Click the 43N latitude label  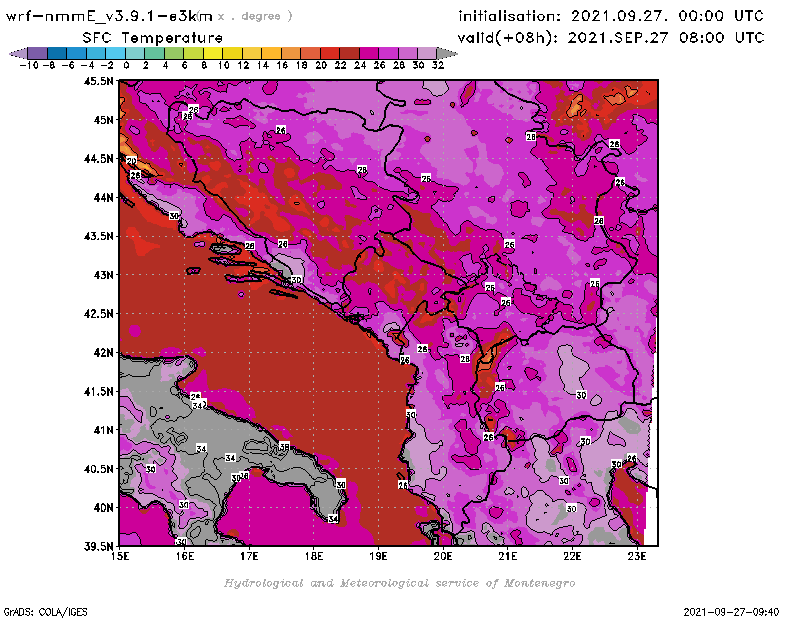point(104,275)
